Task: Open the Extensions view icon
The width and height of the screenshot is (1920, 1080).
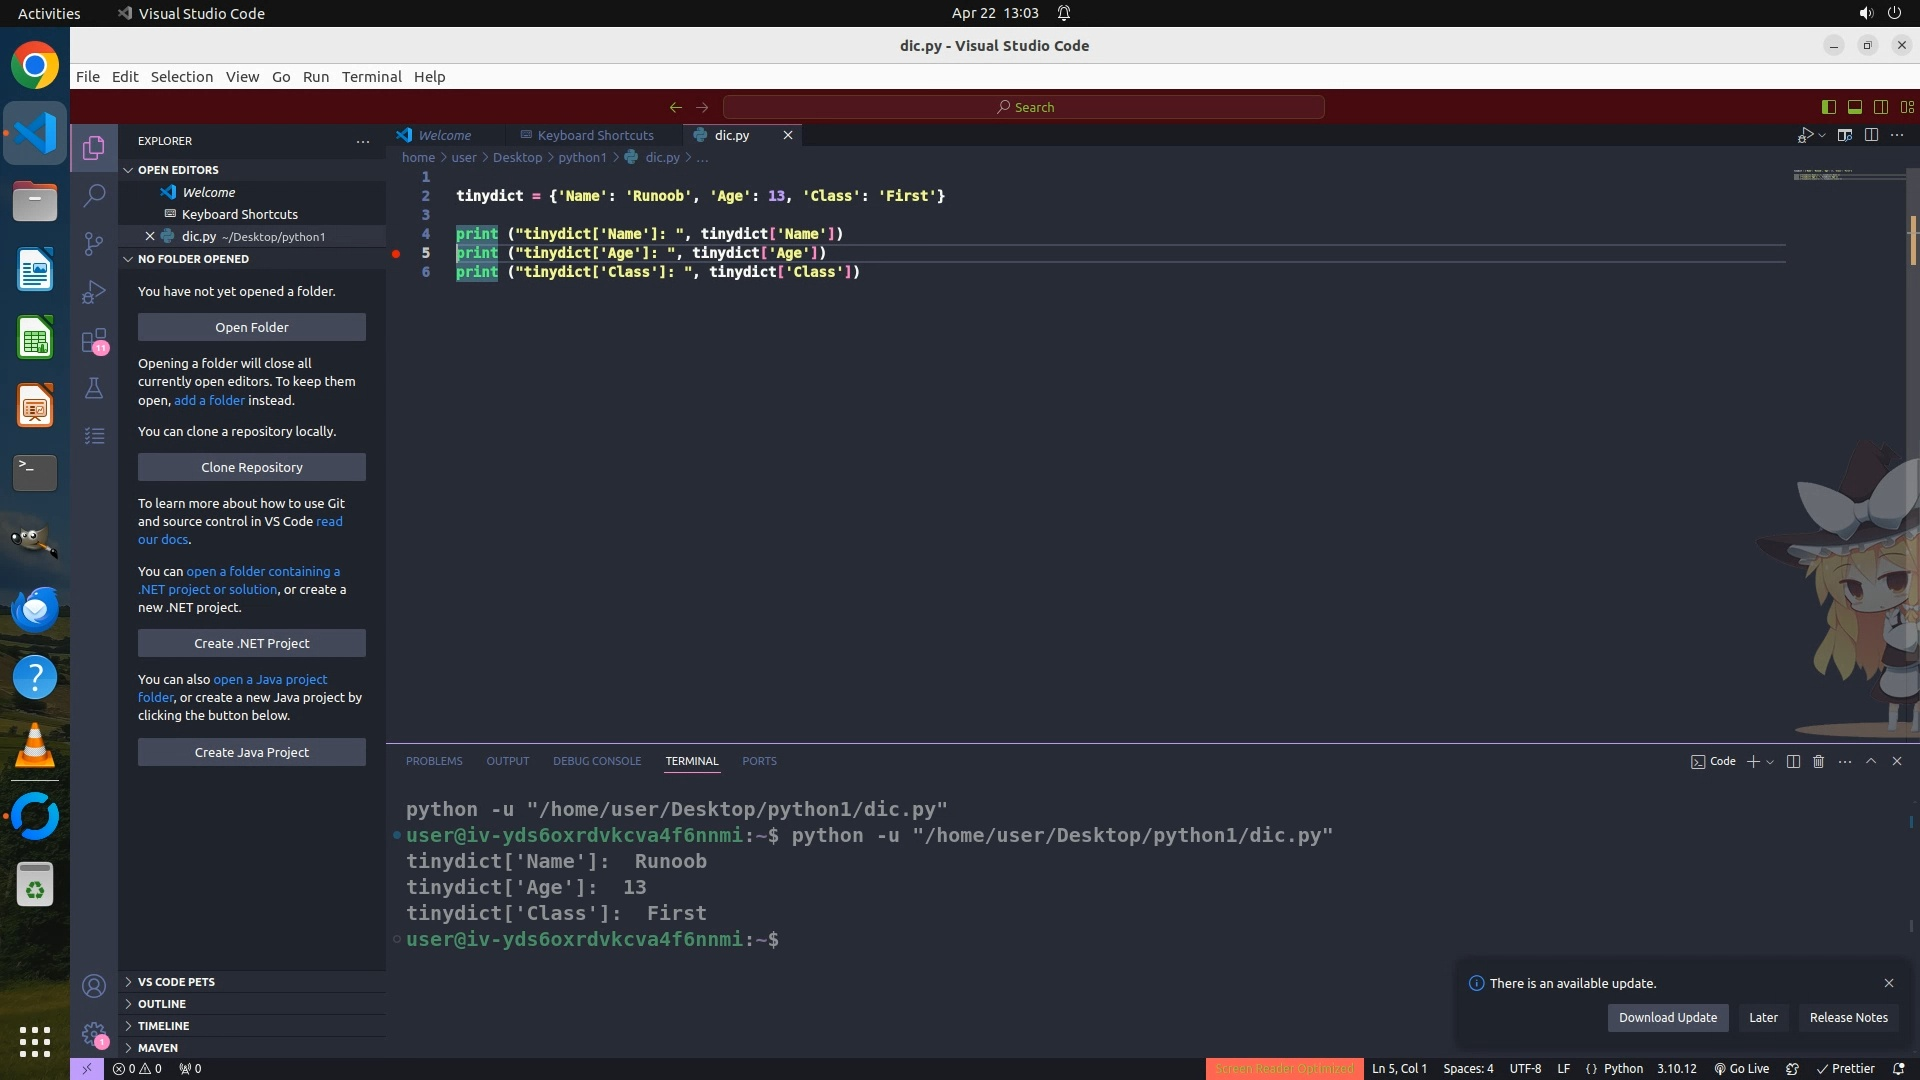Action: [94, 341]
